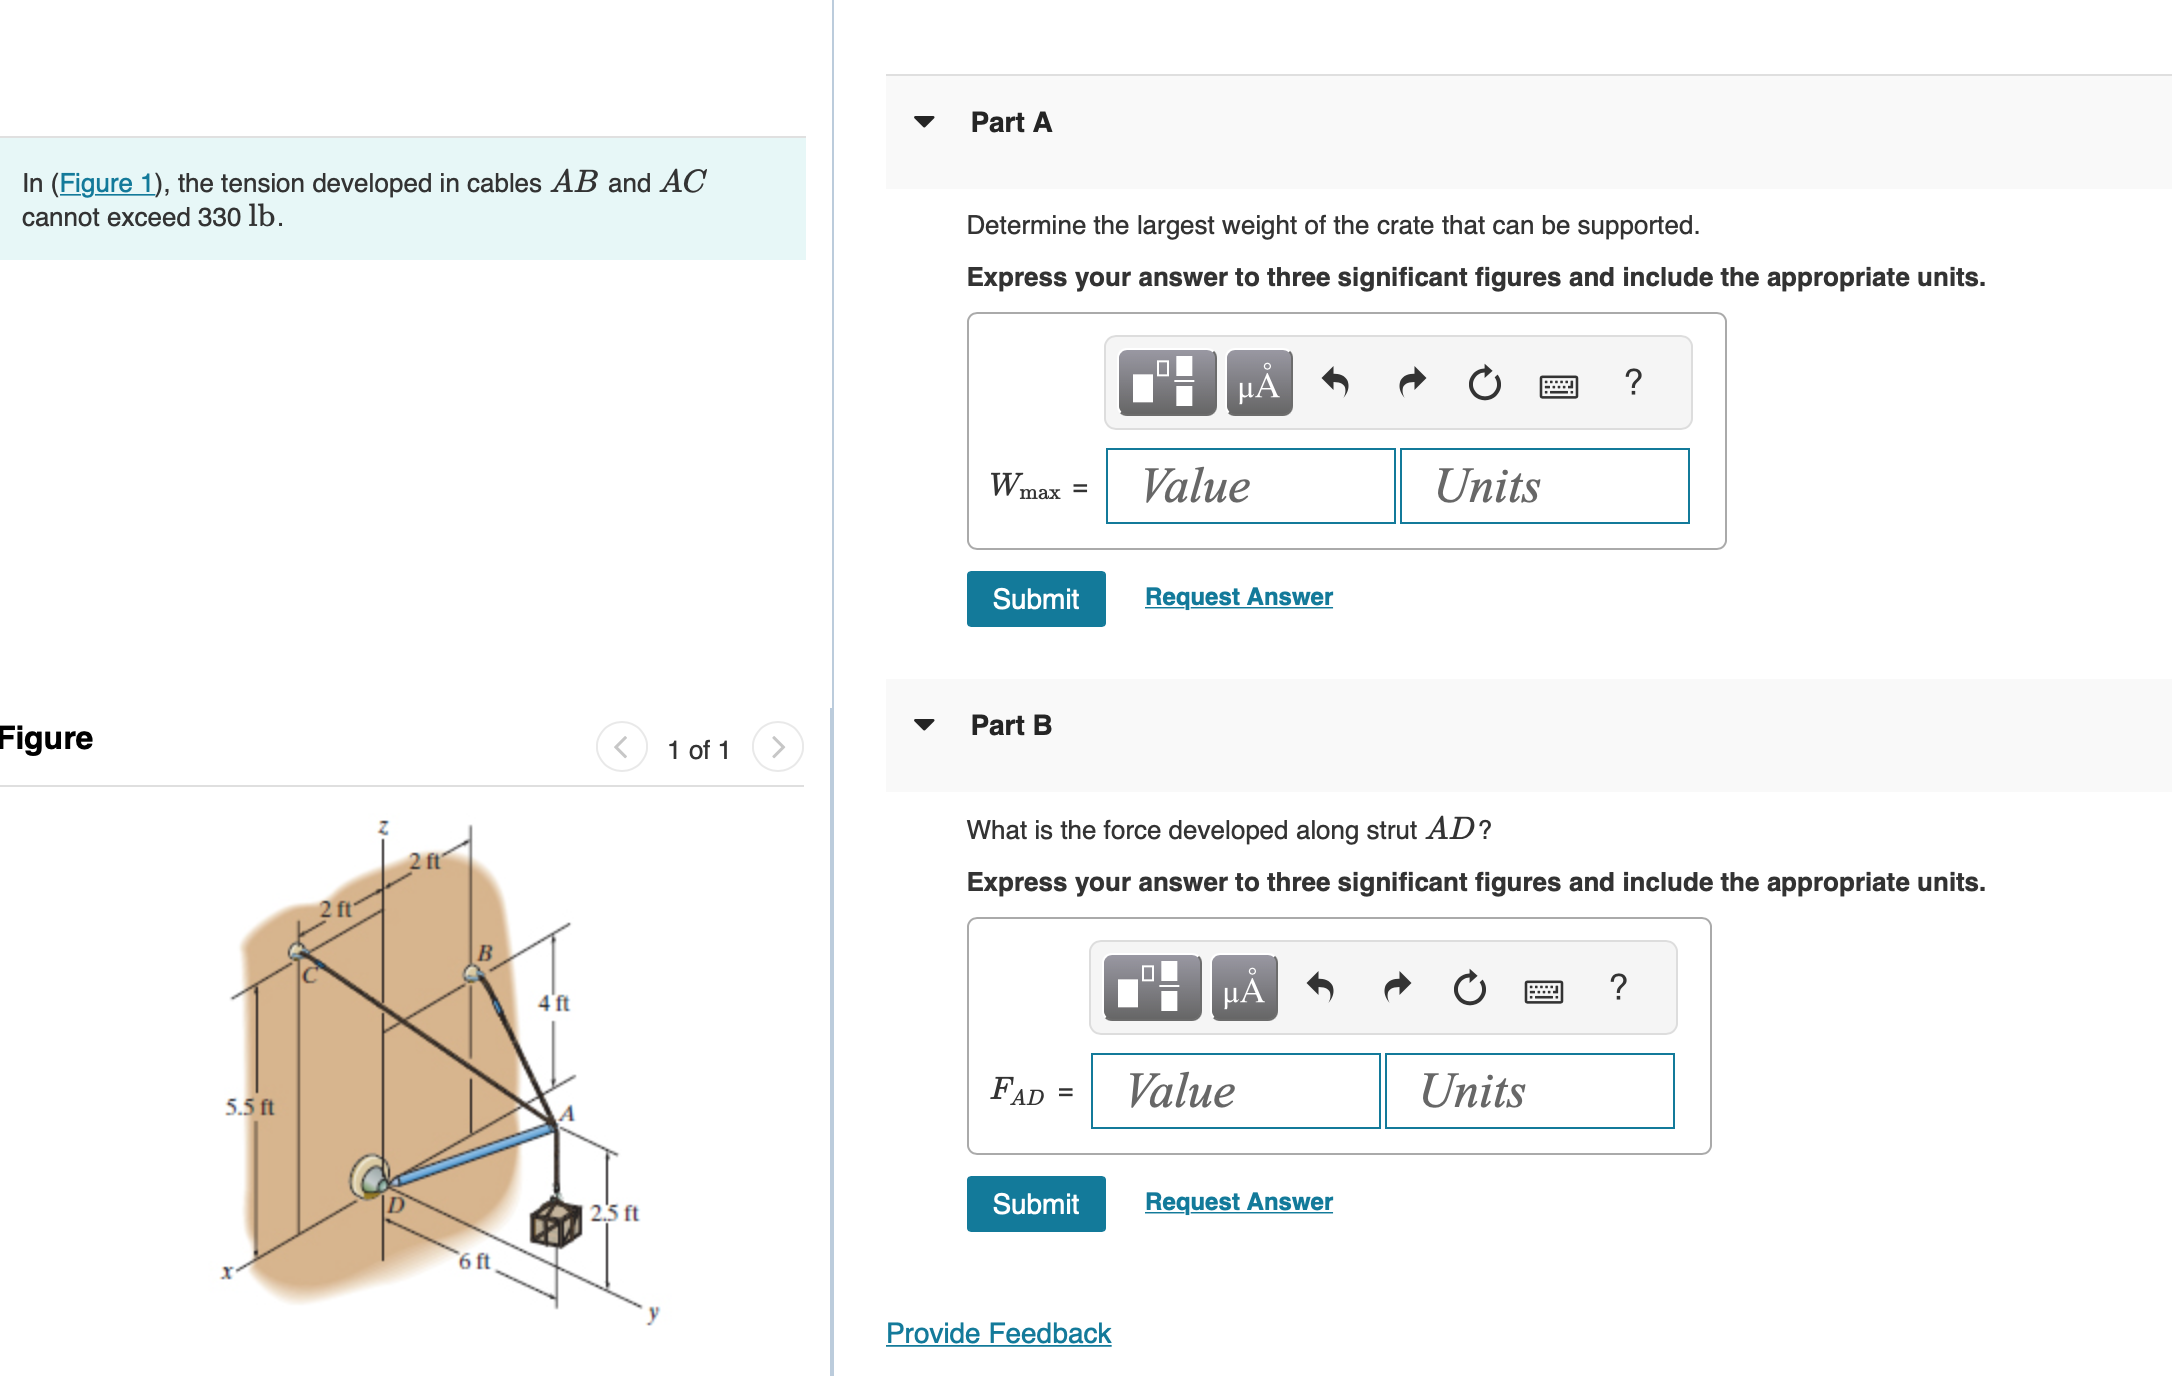Viewport: 2172px width, 1376px height.
Task: Click the left arrow in figure navigation
Action: click(621, 747)
